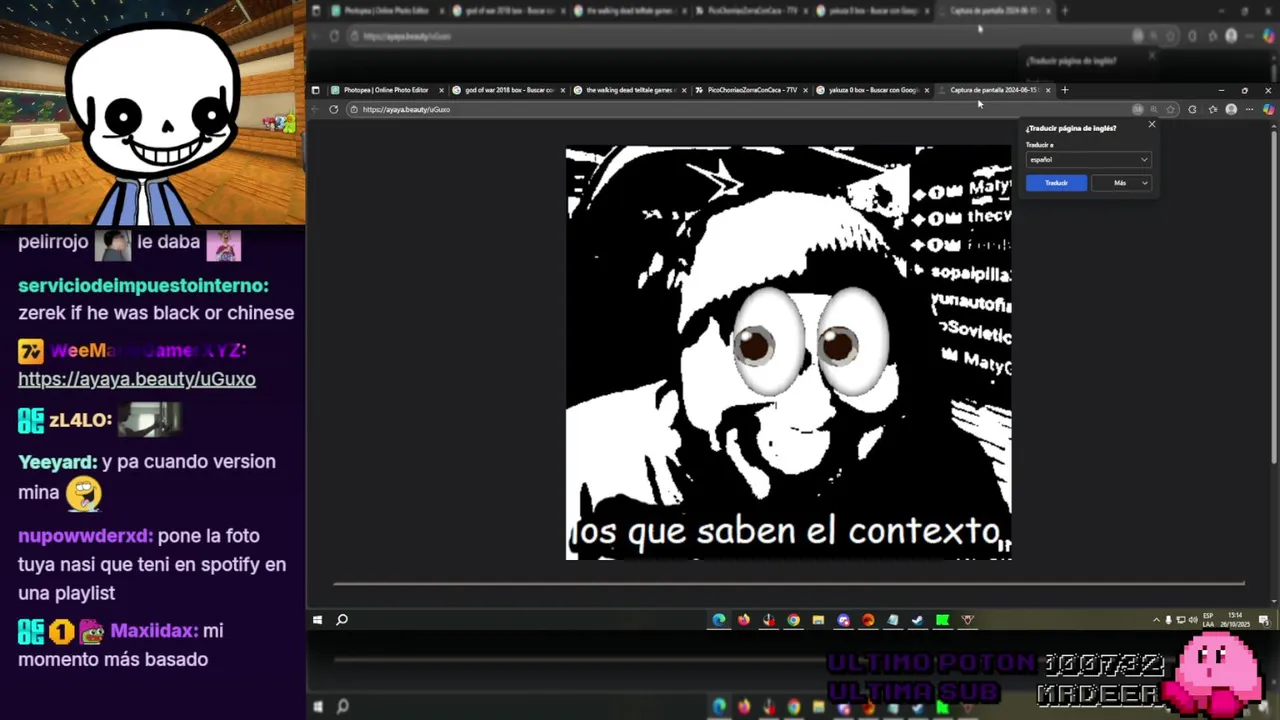Open the notification center icon

[x=1265, y=620]
